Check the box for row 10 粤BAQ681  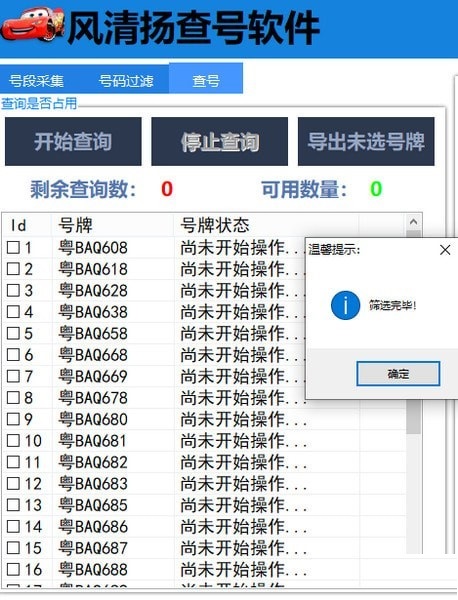click(x=13, y=441)
